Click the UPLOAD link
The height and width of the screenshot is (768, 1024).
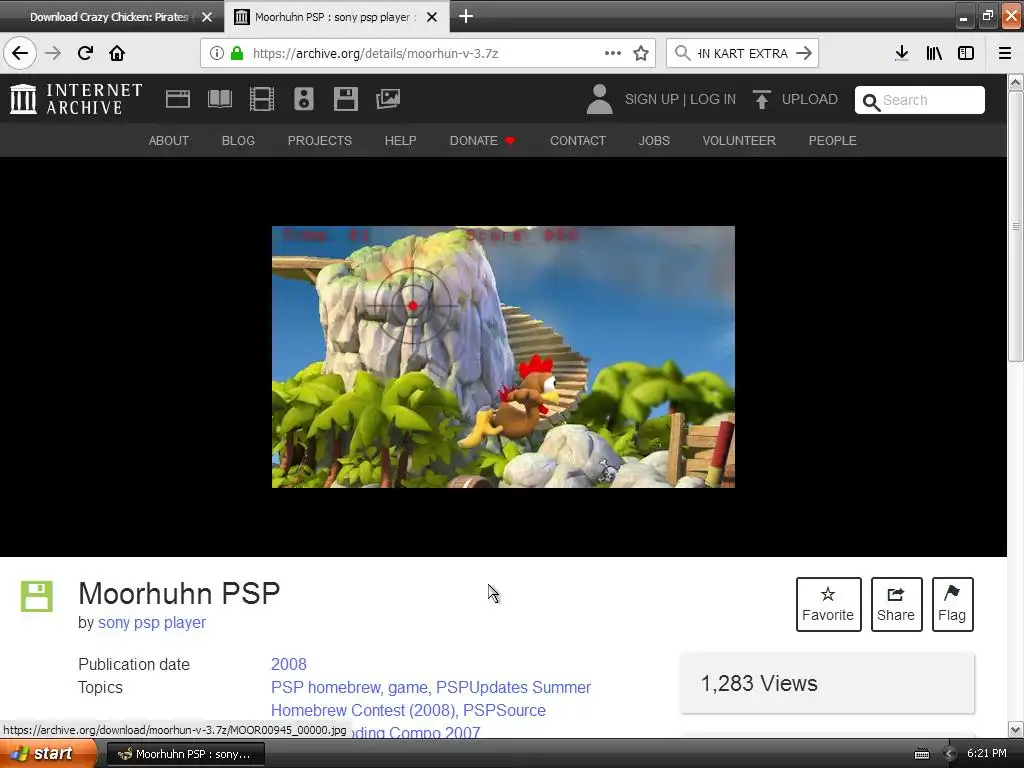coord(795,99)
